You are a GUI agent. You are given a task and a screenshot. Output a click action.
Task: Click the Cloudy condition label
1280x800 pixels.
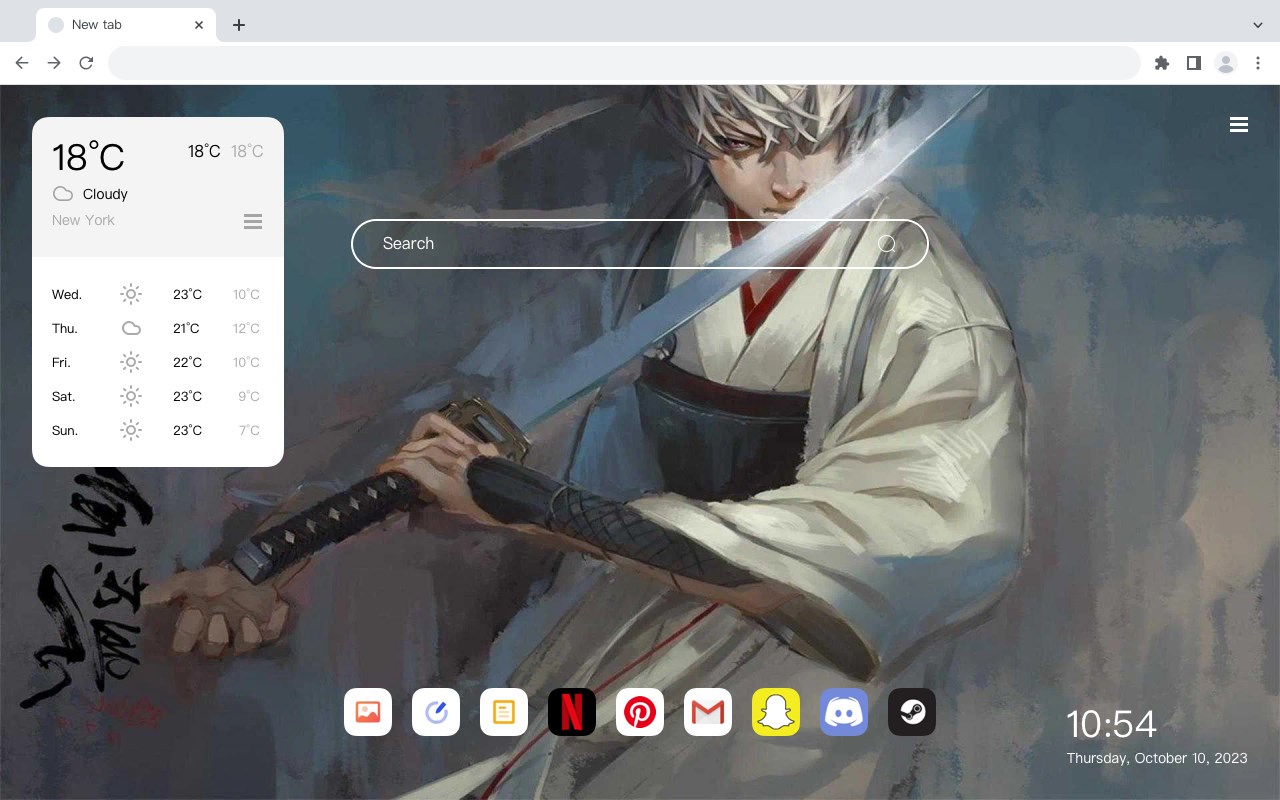click(x=105, y=194)
